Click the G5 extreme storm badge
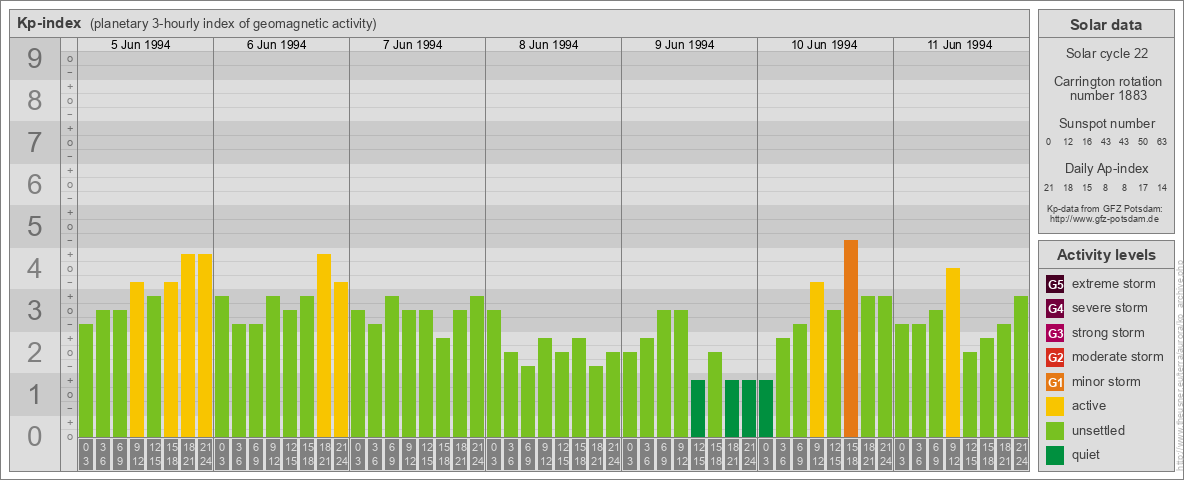This screenshot has width=1184, height=480. click(1055, 285)
